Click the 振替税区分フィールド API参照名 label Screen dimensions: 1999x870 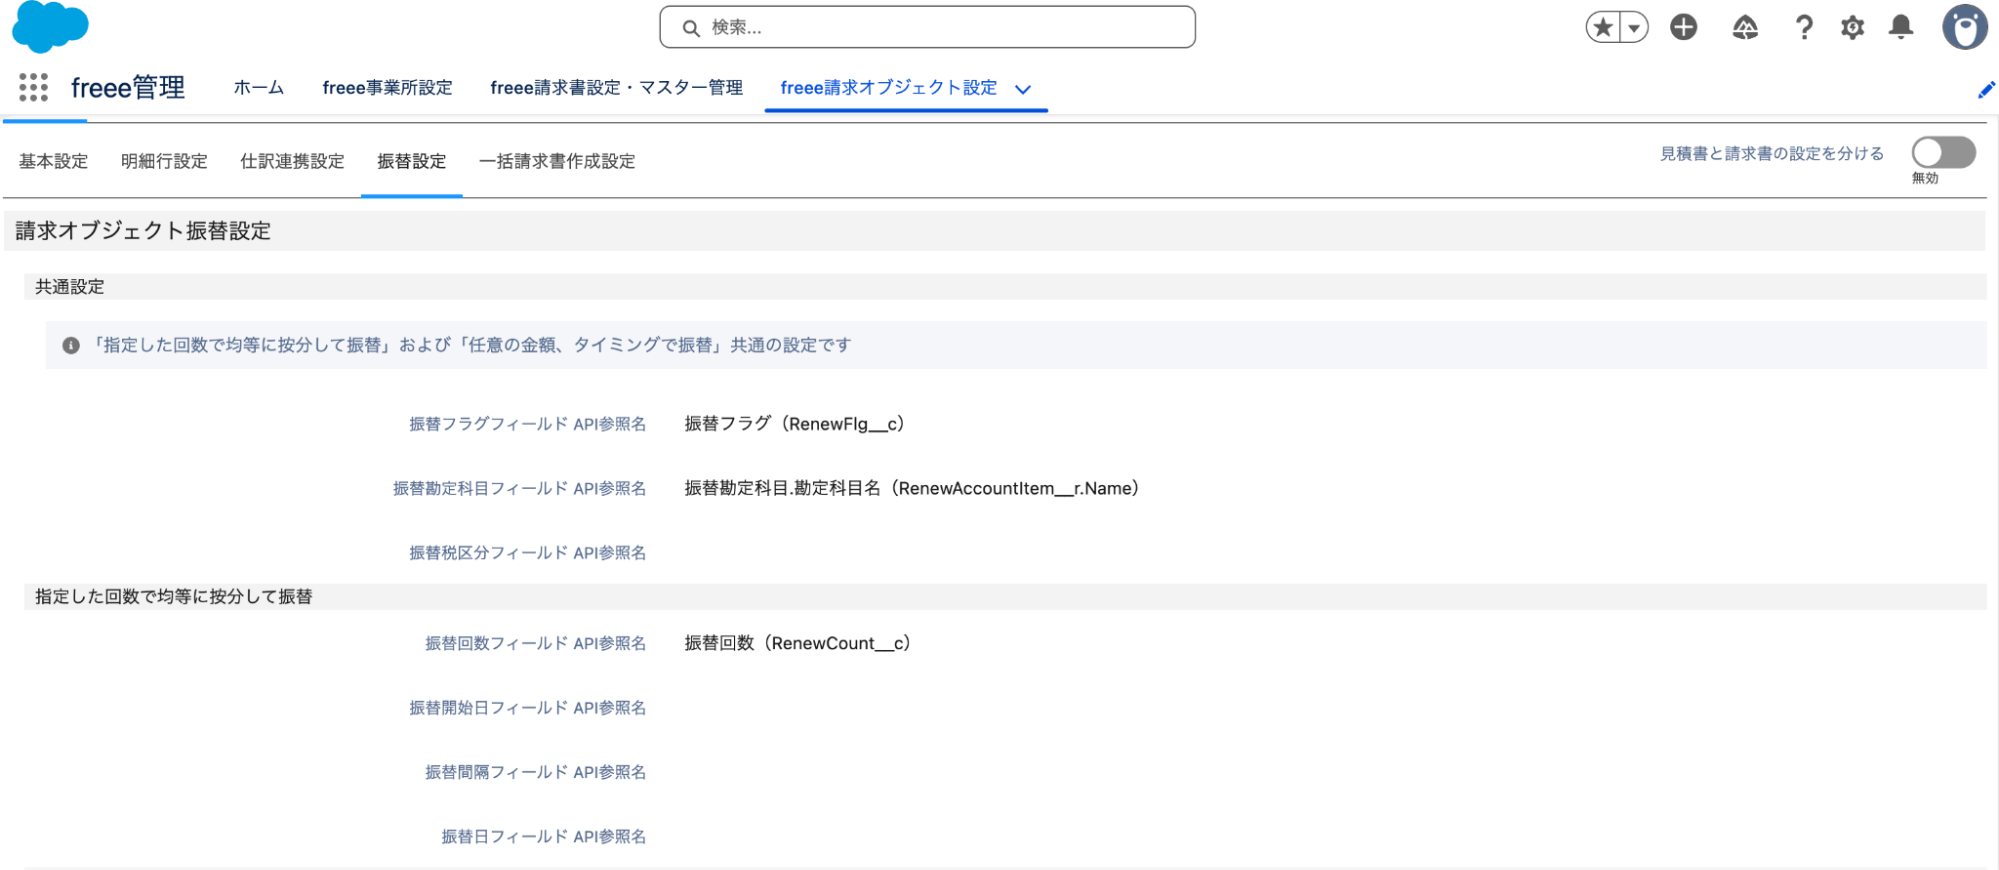click(527, 553)
